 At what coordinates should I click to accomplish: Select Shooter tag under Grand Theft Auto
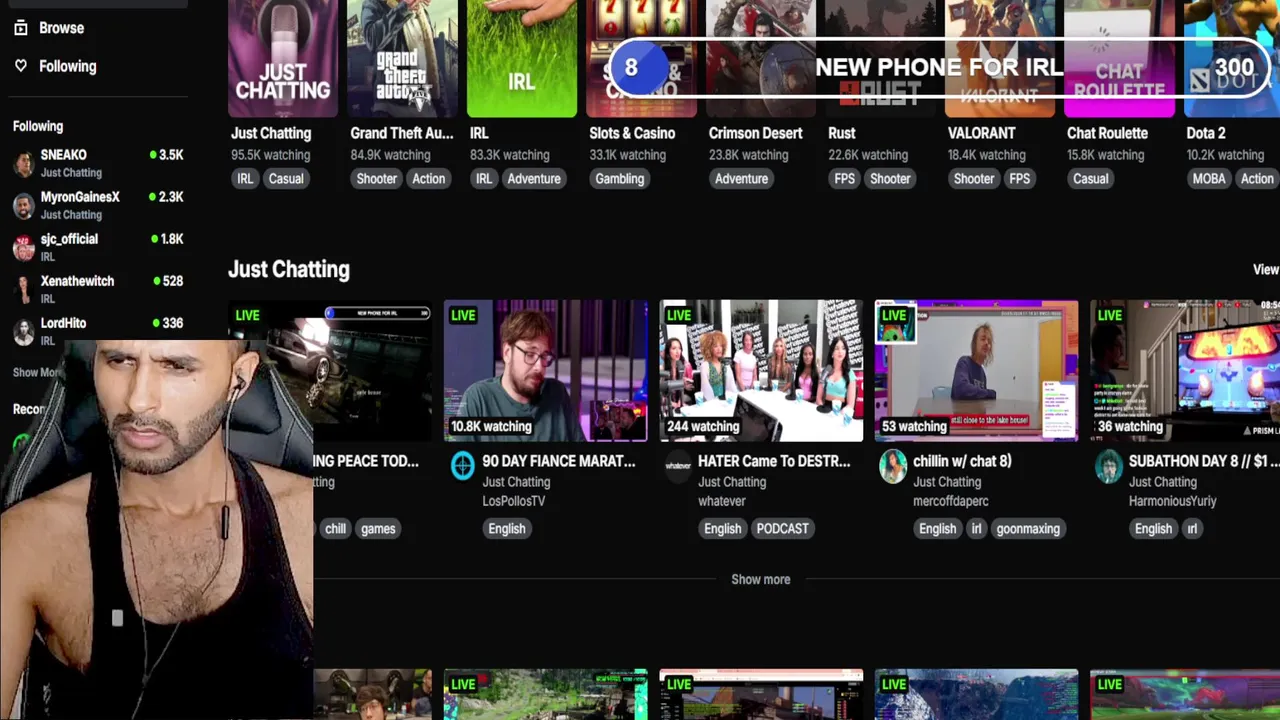377,179
